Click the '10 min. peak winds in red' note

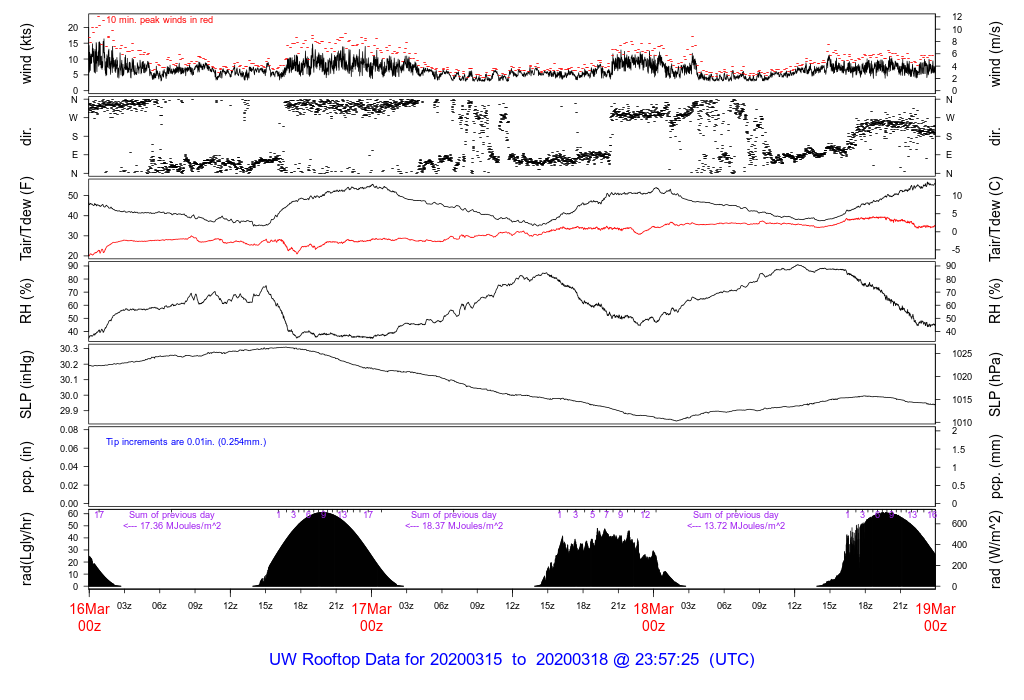pyautogui.click(x=159, y=20)
